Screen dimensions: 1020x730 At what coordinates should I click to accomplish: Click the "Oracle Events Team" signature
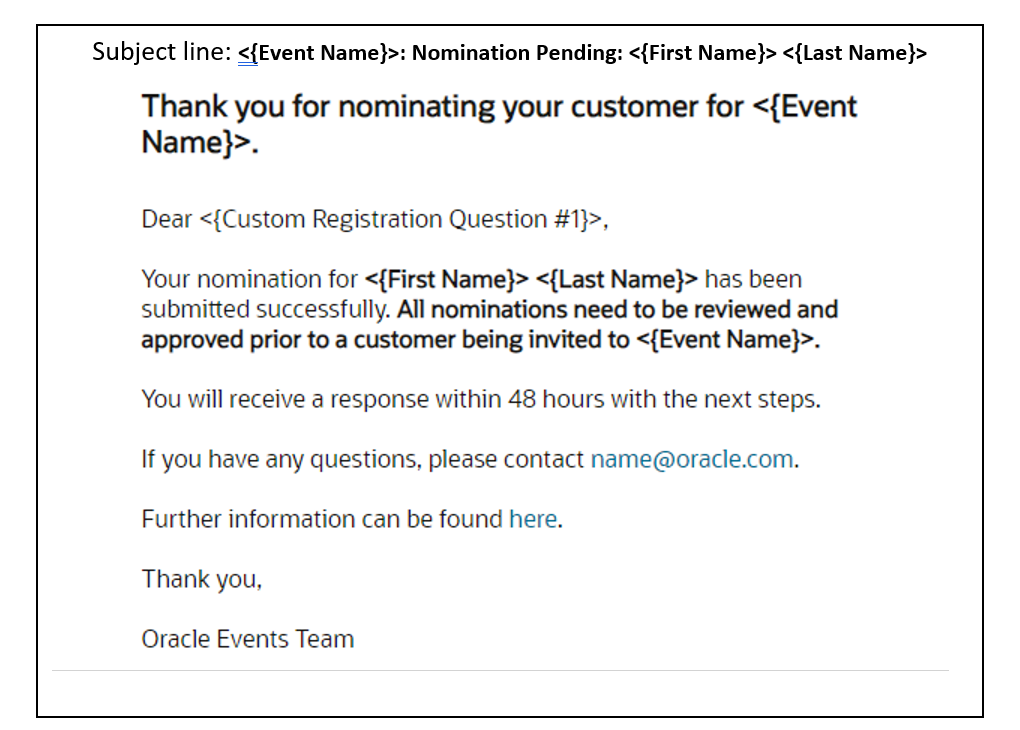point(247,639)
